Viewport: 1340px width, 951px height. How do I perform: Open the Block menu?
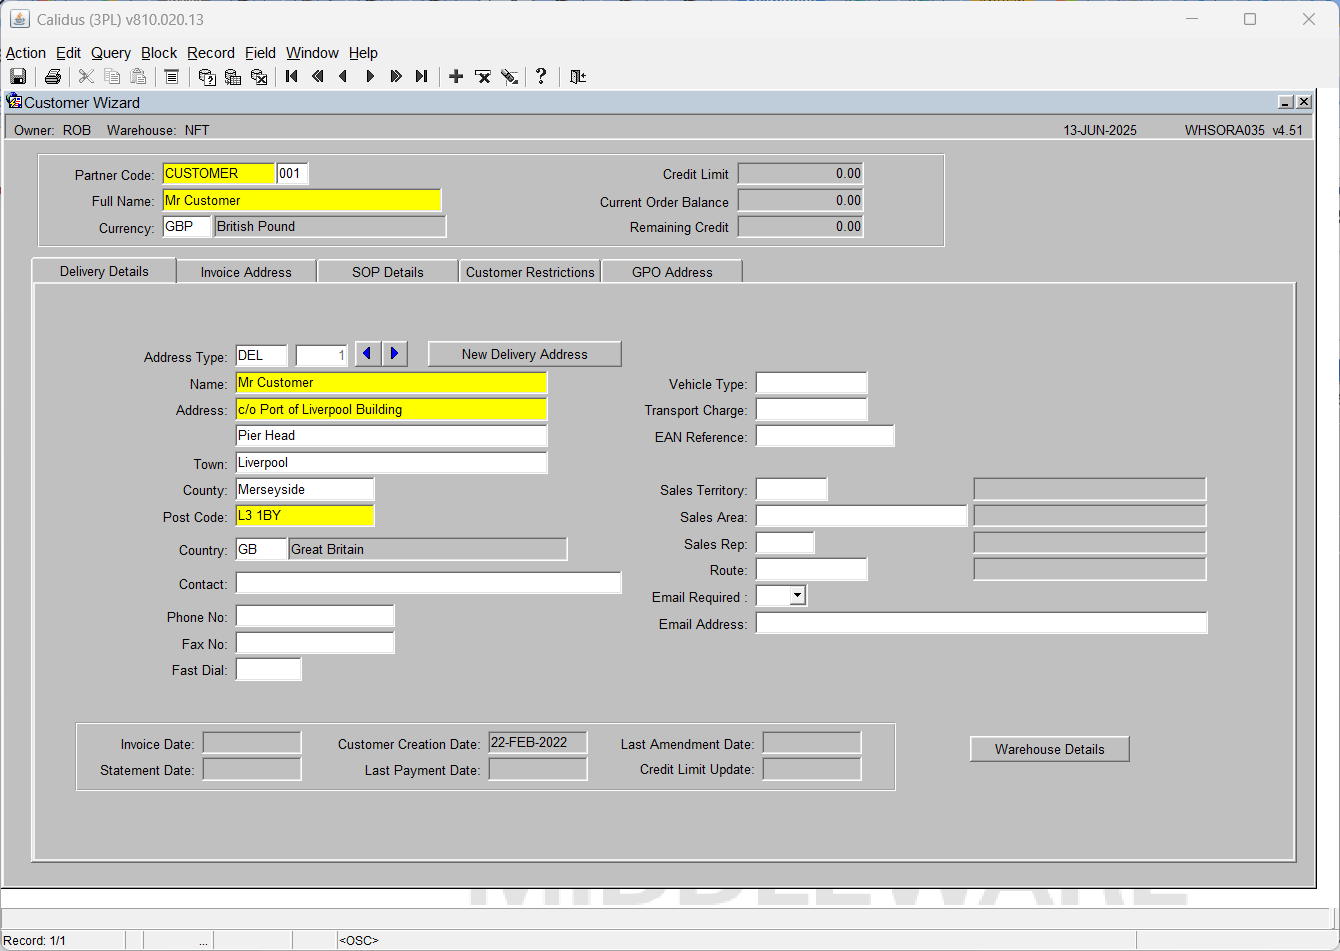[x=159, y=53]
